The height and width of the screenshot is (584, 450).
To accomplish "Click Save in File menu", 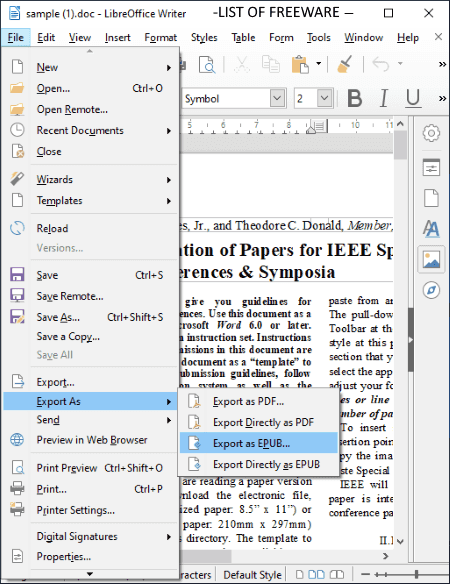I will click(x=91, y=275).
